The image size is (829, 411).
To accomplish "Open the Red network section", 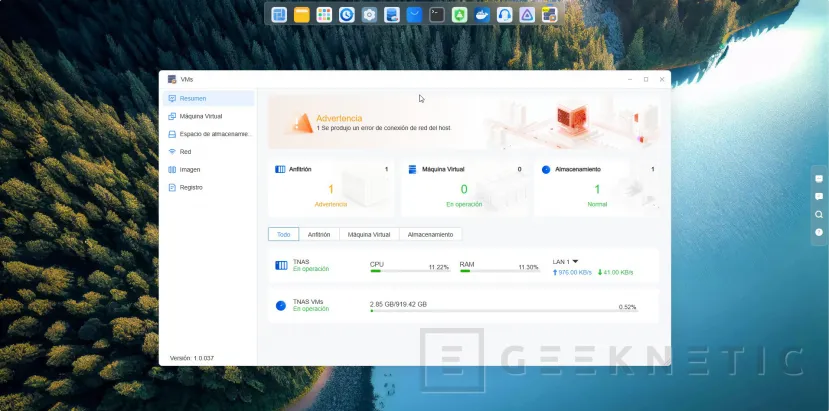I will [185, 152].
